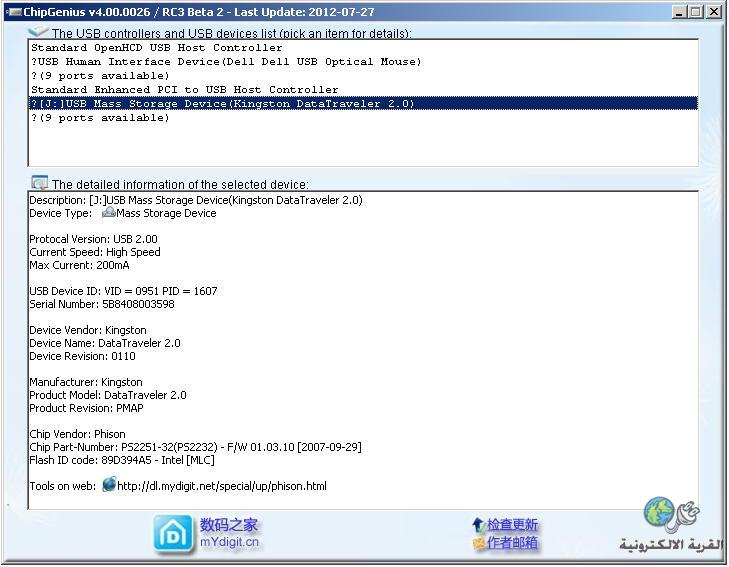The height and width of the screenshot is (567, 729).
Task: Click the Description line in details
Action: click(196, 200)
